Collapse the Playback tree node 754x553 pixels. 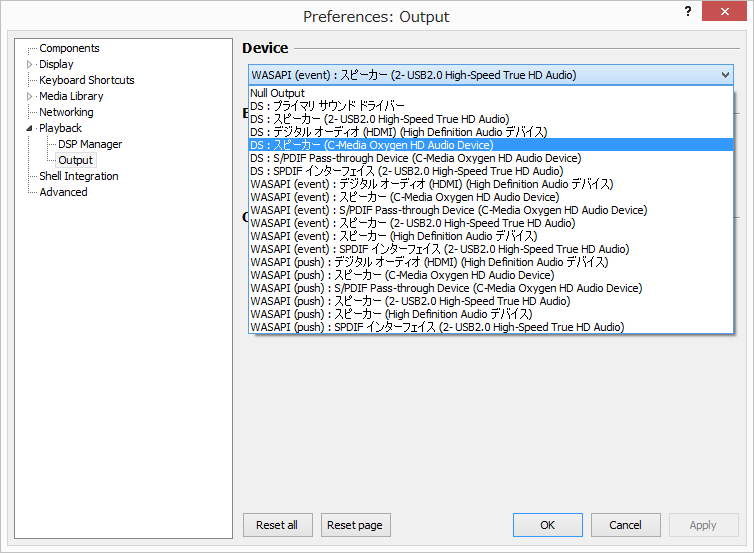click(30, 128)
